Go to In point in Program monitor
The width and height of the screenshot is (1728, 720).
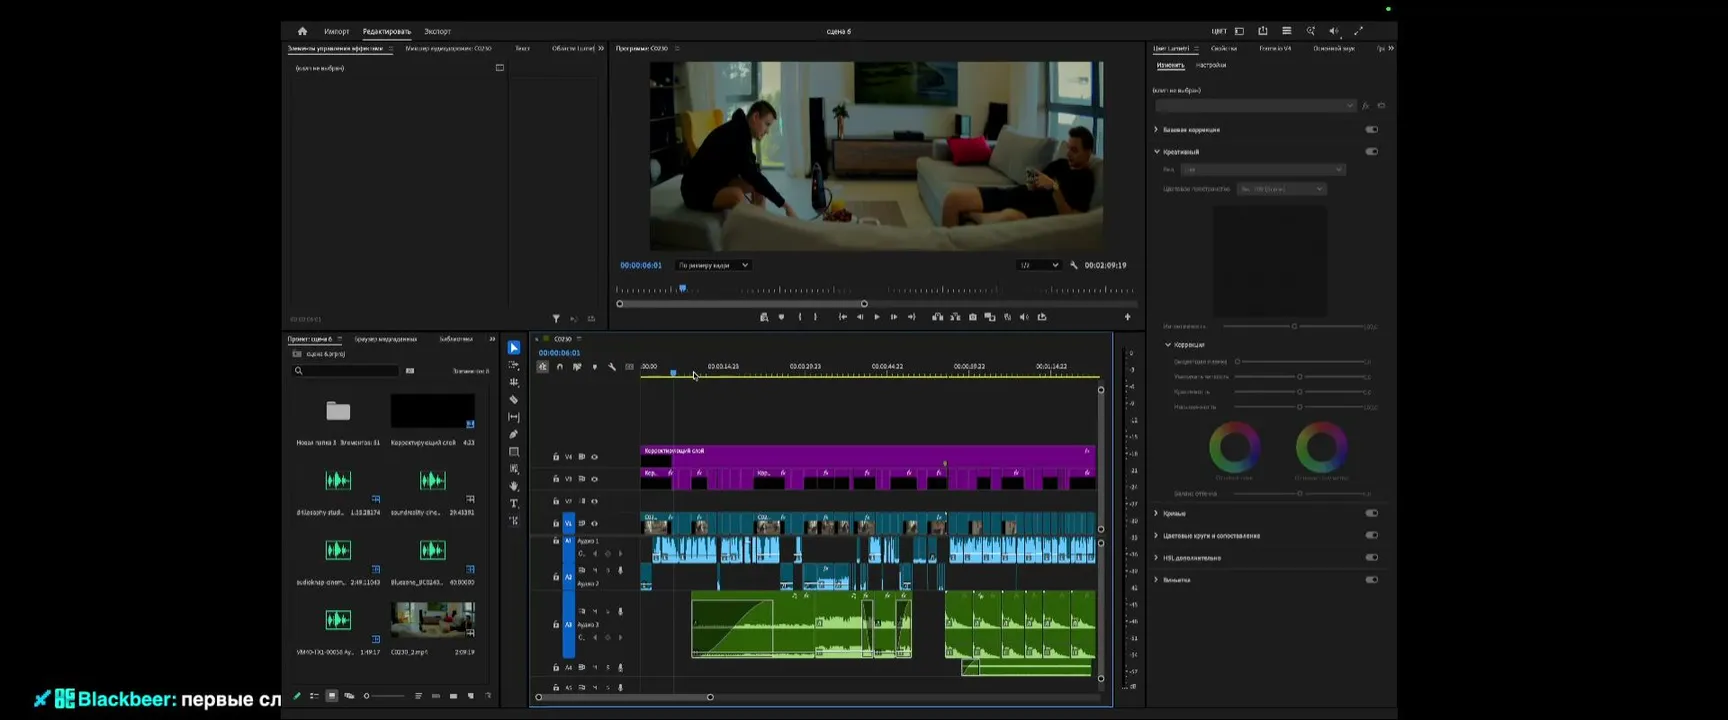click(x=843, y=317)
